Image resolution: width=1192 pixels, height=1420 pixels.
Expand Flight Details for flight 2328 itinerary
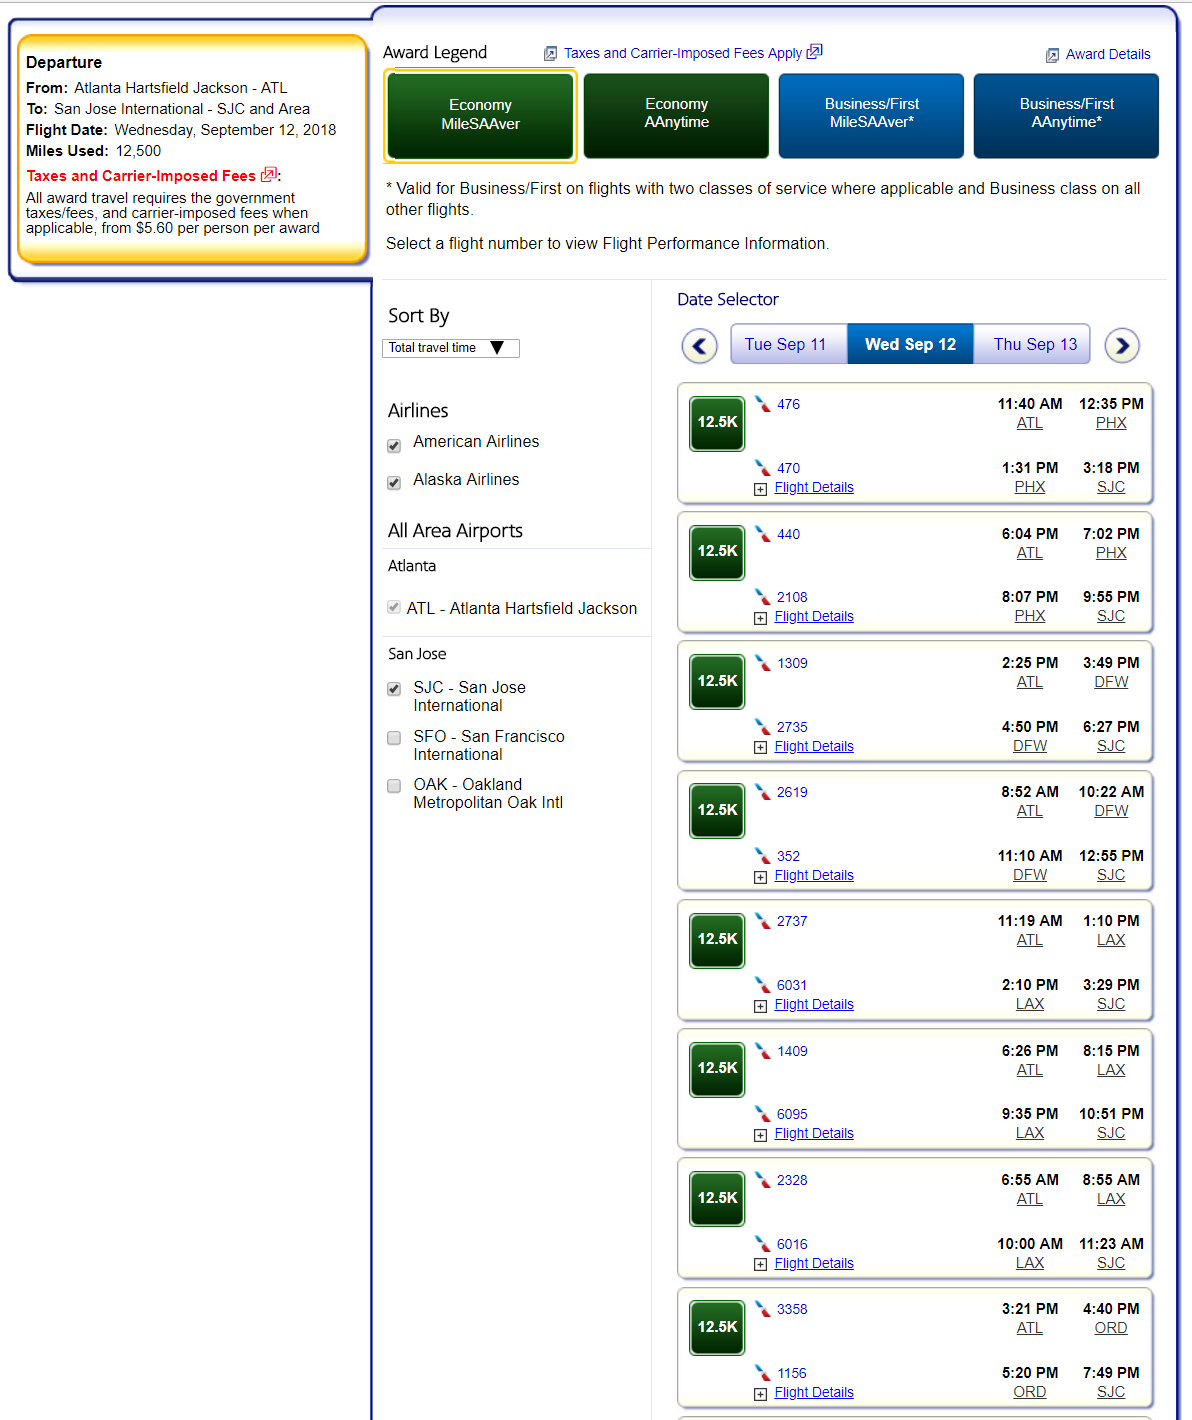(813, 1264)
